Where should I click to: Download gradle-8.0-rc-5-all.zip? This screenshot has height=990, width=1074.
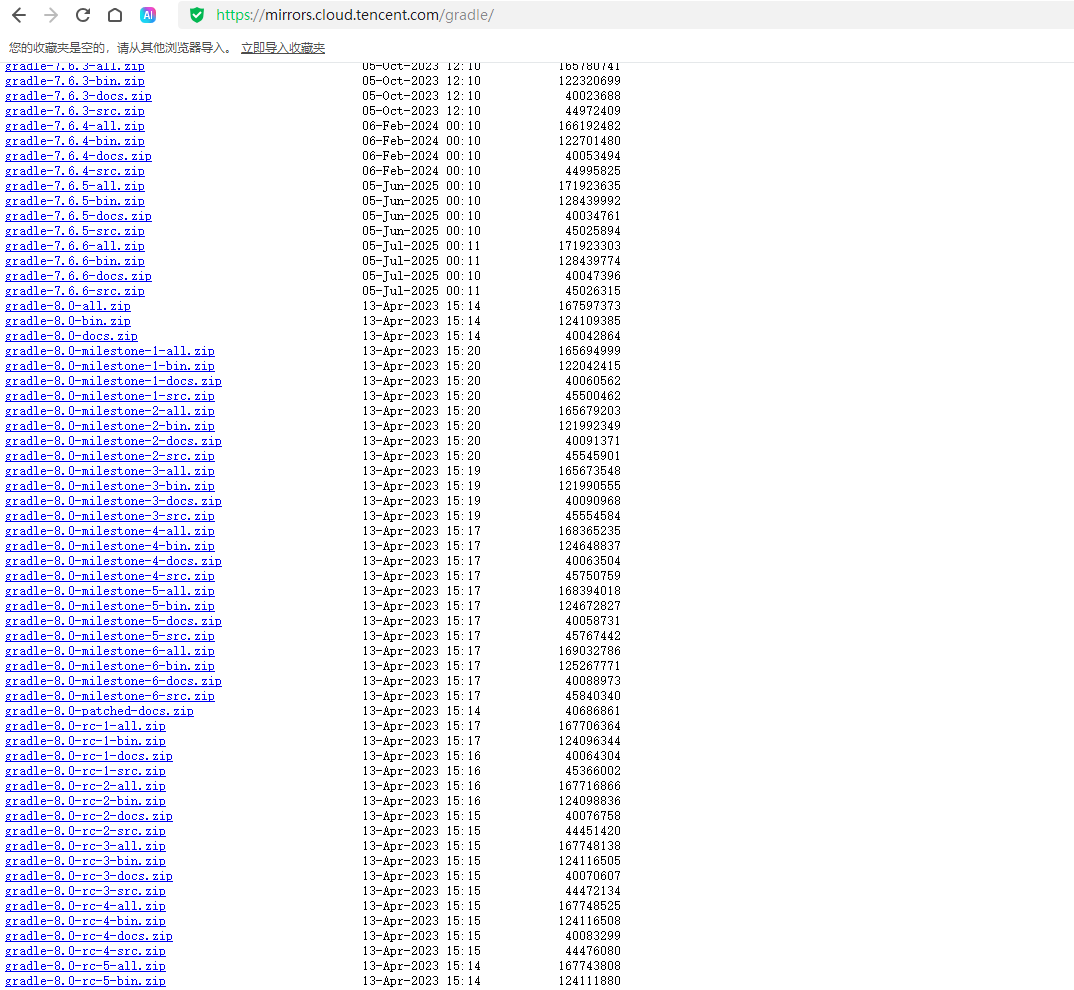coord(85,967)
